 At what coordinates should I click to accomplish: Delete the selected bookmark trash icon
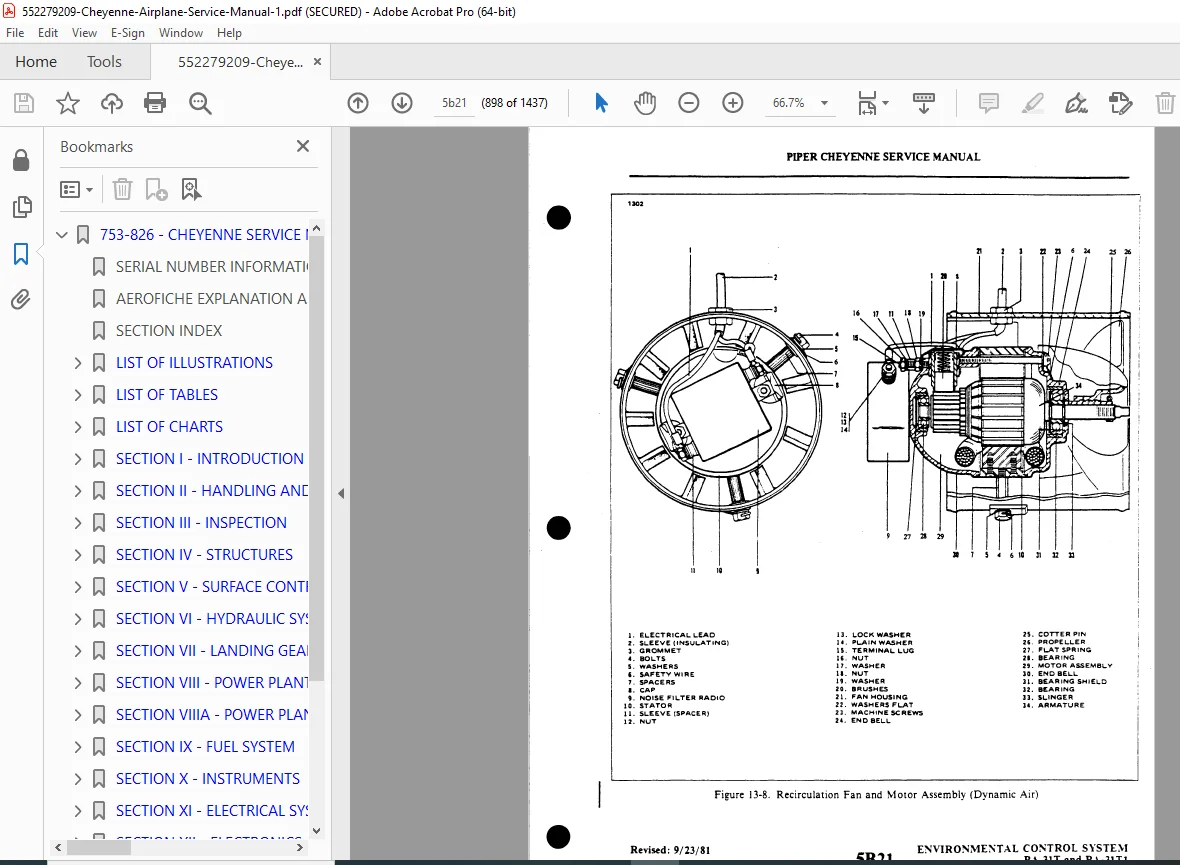(122, 189)
